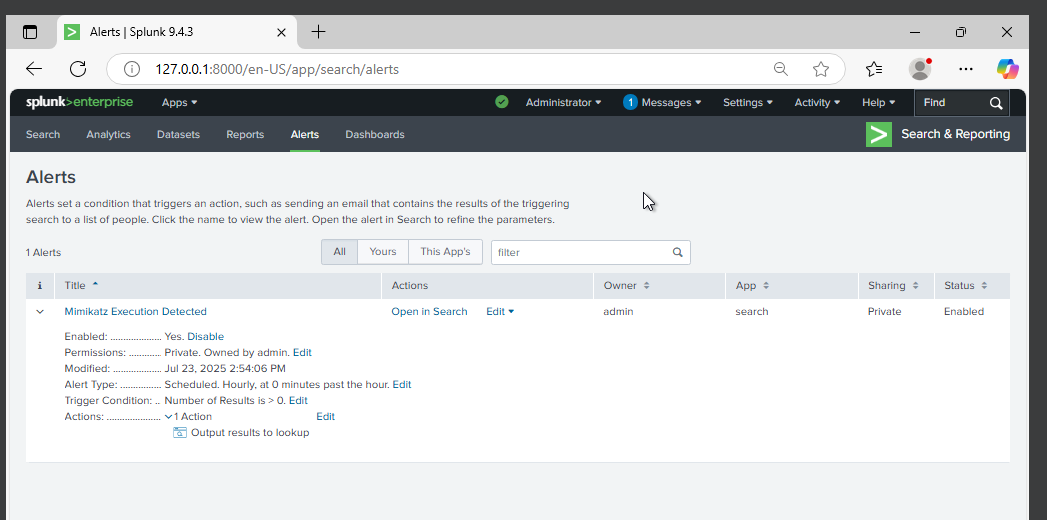Click the green health status checkmark icon
This screenshot has width=1047, height=520.
501,102
